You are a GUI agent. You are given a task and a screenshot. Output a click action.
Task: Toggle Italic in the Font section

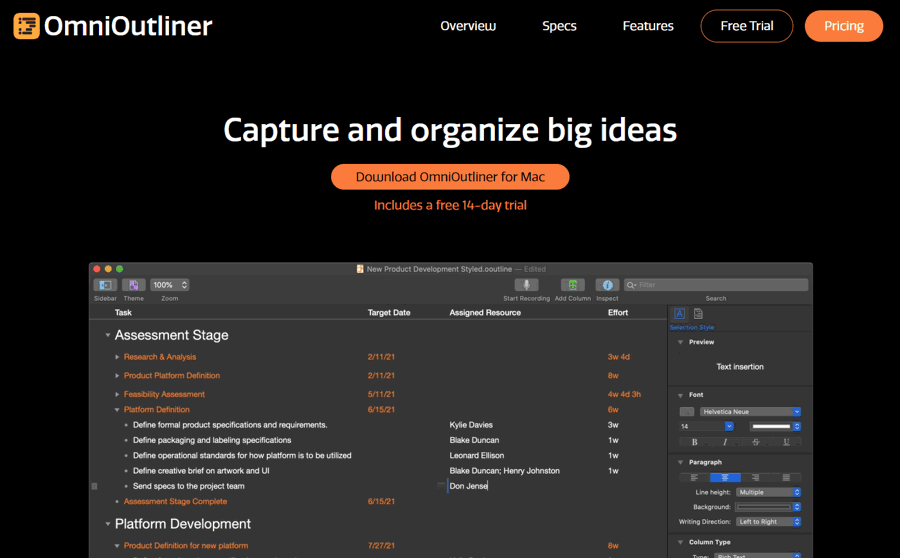[x=725, y=441]
